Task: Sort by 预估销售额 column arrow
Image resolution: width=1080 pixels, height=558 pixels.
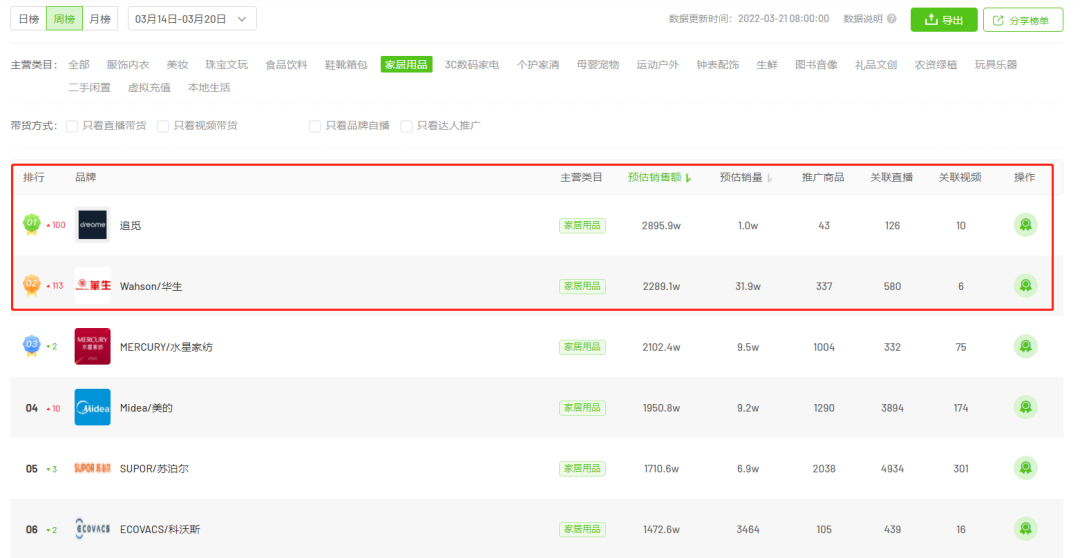Action: [688, 178]
